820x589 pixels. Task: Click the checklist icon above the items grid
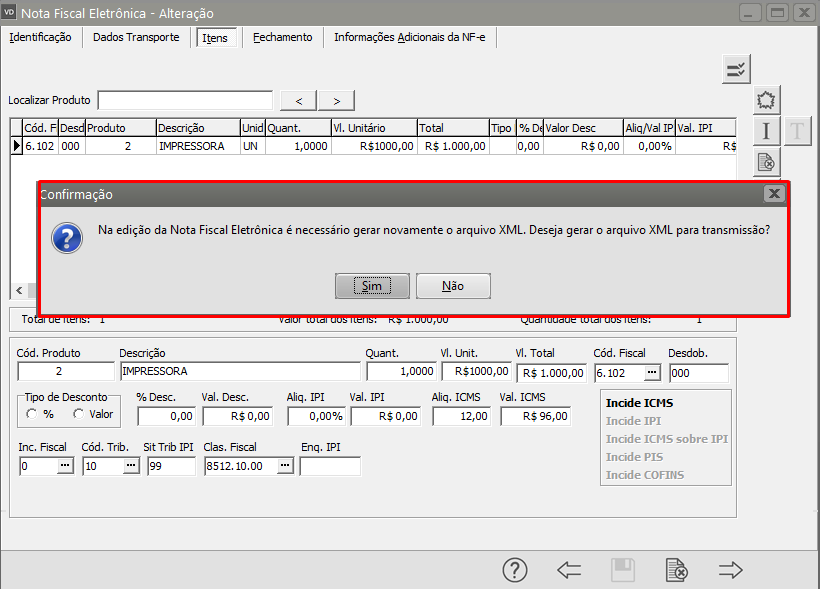pos(736,69)
